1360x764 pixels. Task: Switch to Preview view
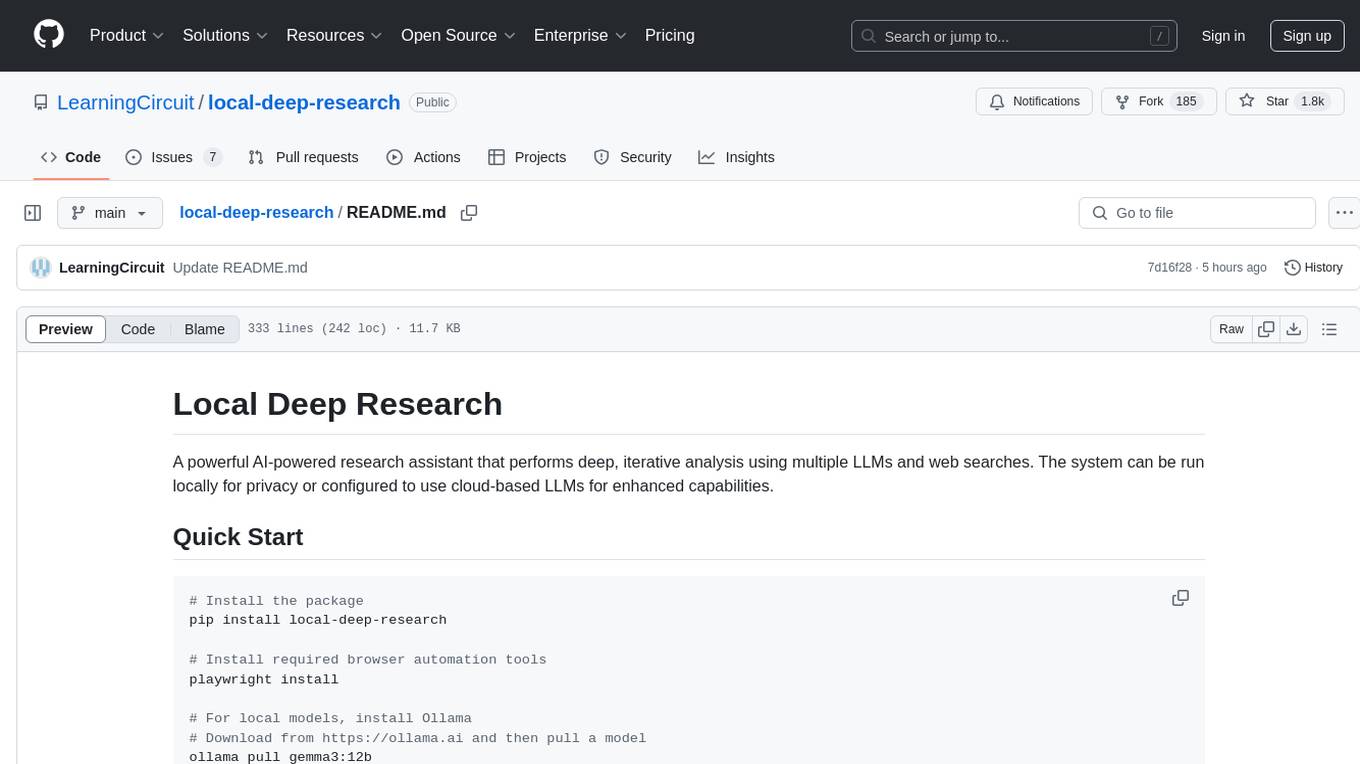(66, 329)
